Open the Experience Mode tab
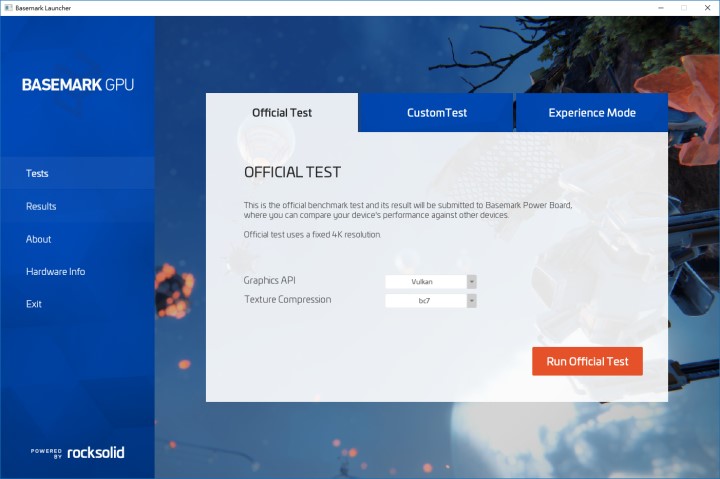Screen dimensions: 720x479 [591, 113]
